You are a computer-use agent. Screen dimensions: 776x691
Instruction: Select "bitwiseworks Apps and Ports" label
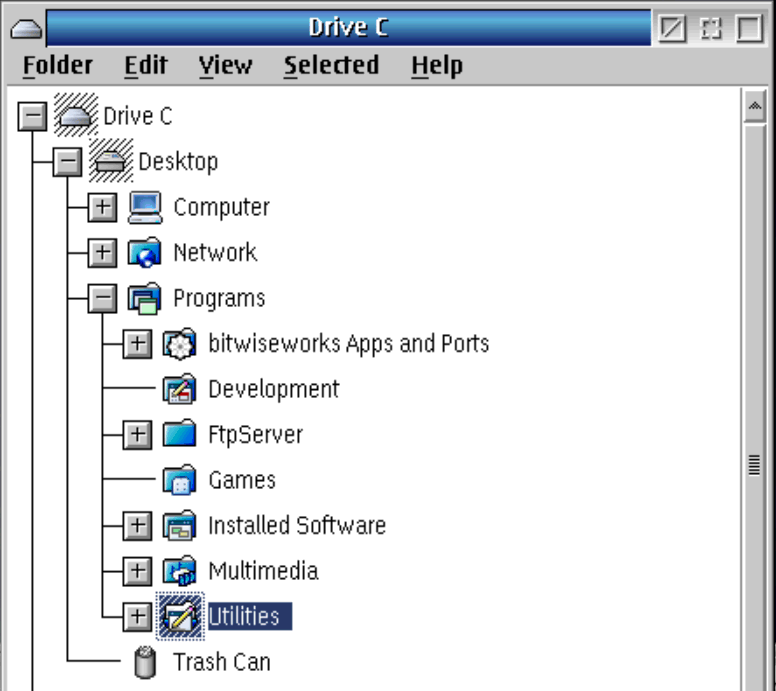(x=349, y=344)
